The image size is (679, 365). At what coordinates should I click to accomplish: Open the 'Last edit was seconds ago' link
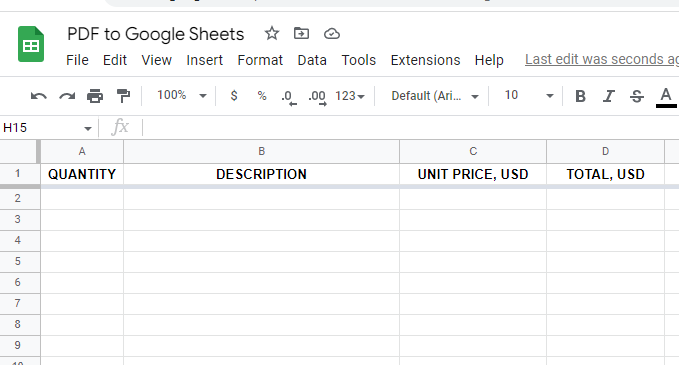click(602, 59)
